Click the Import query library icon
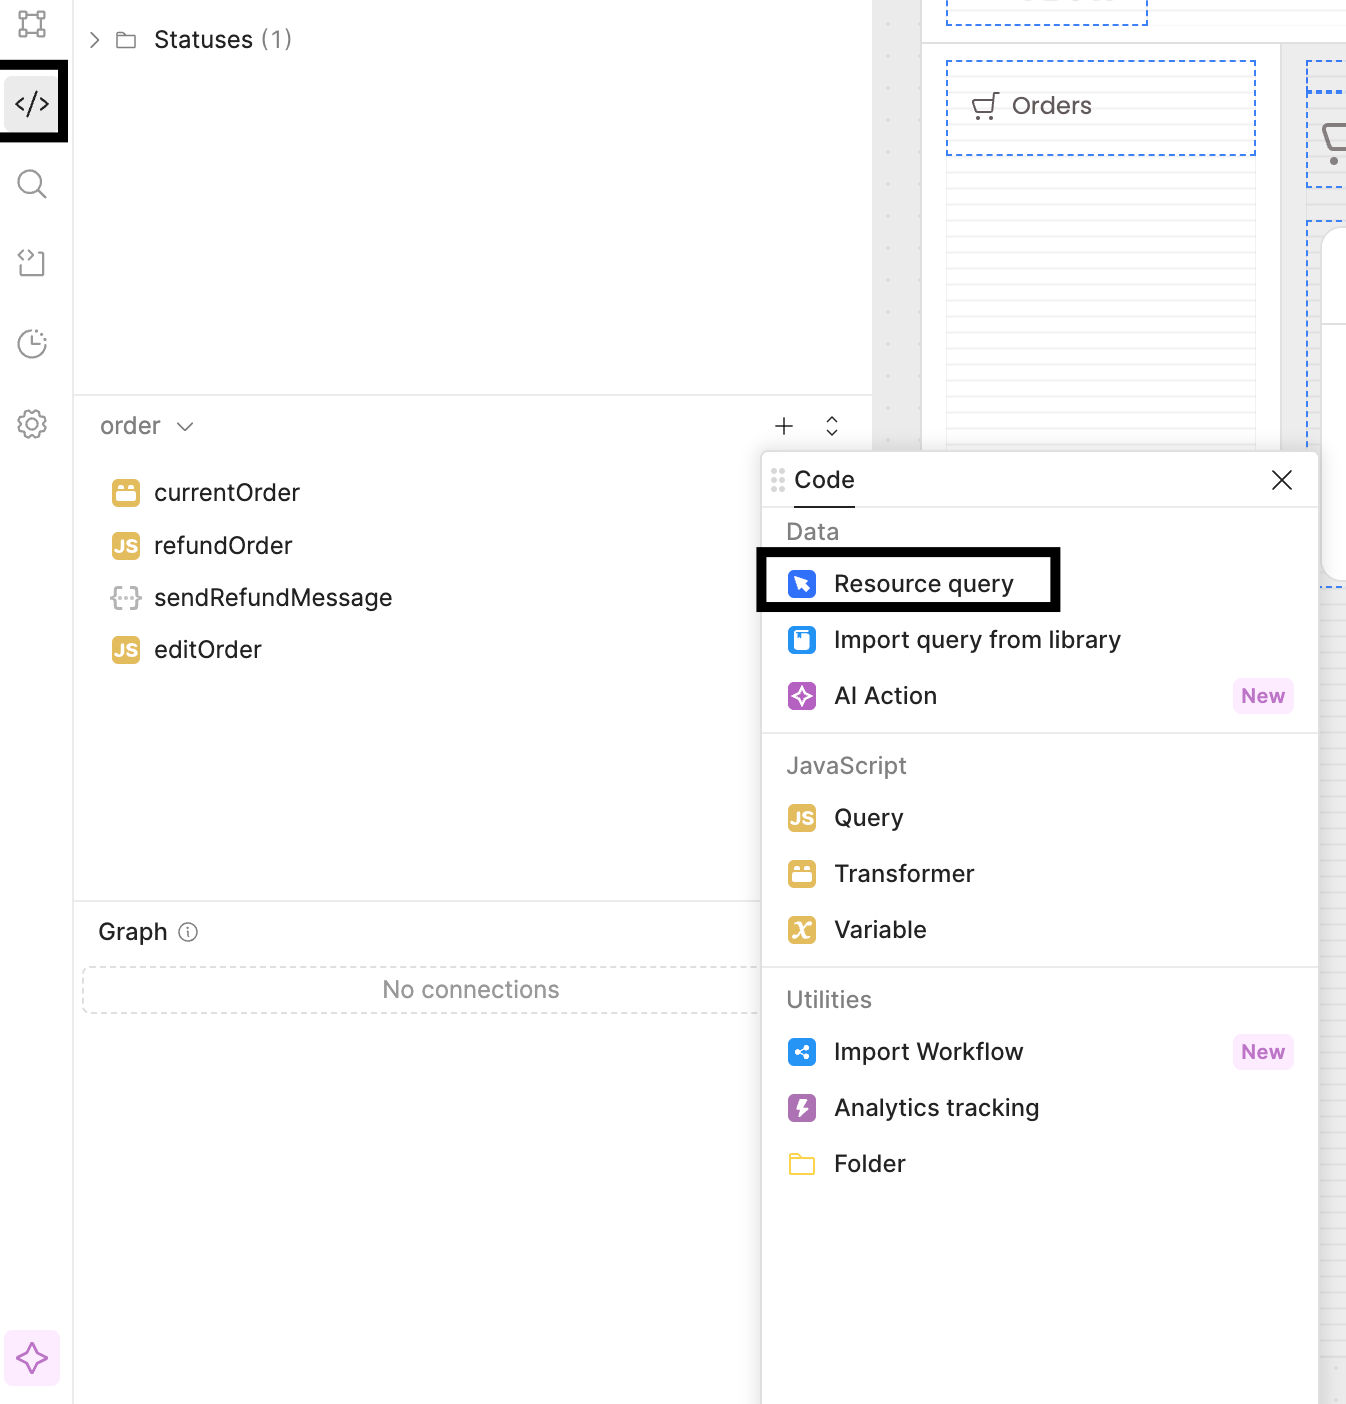 click(802, 640)
